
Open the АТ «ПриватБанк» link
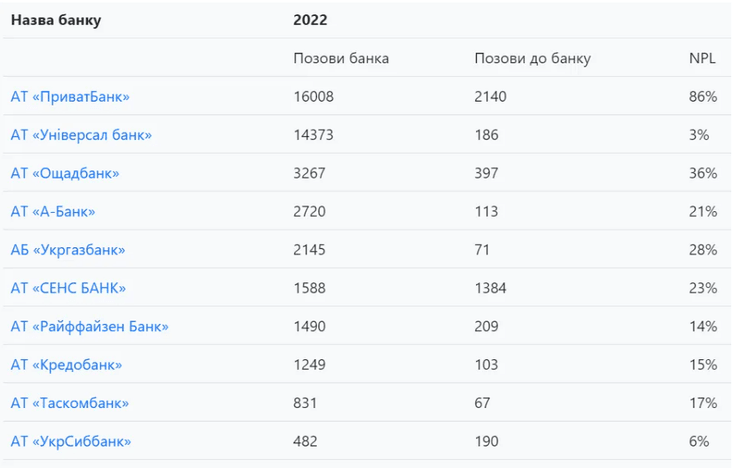coord(70,97)
